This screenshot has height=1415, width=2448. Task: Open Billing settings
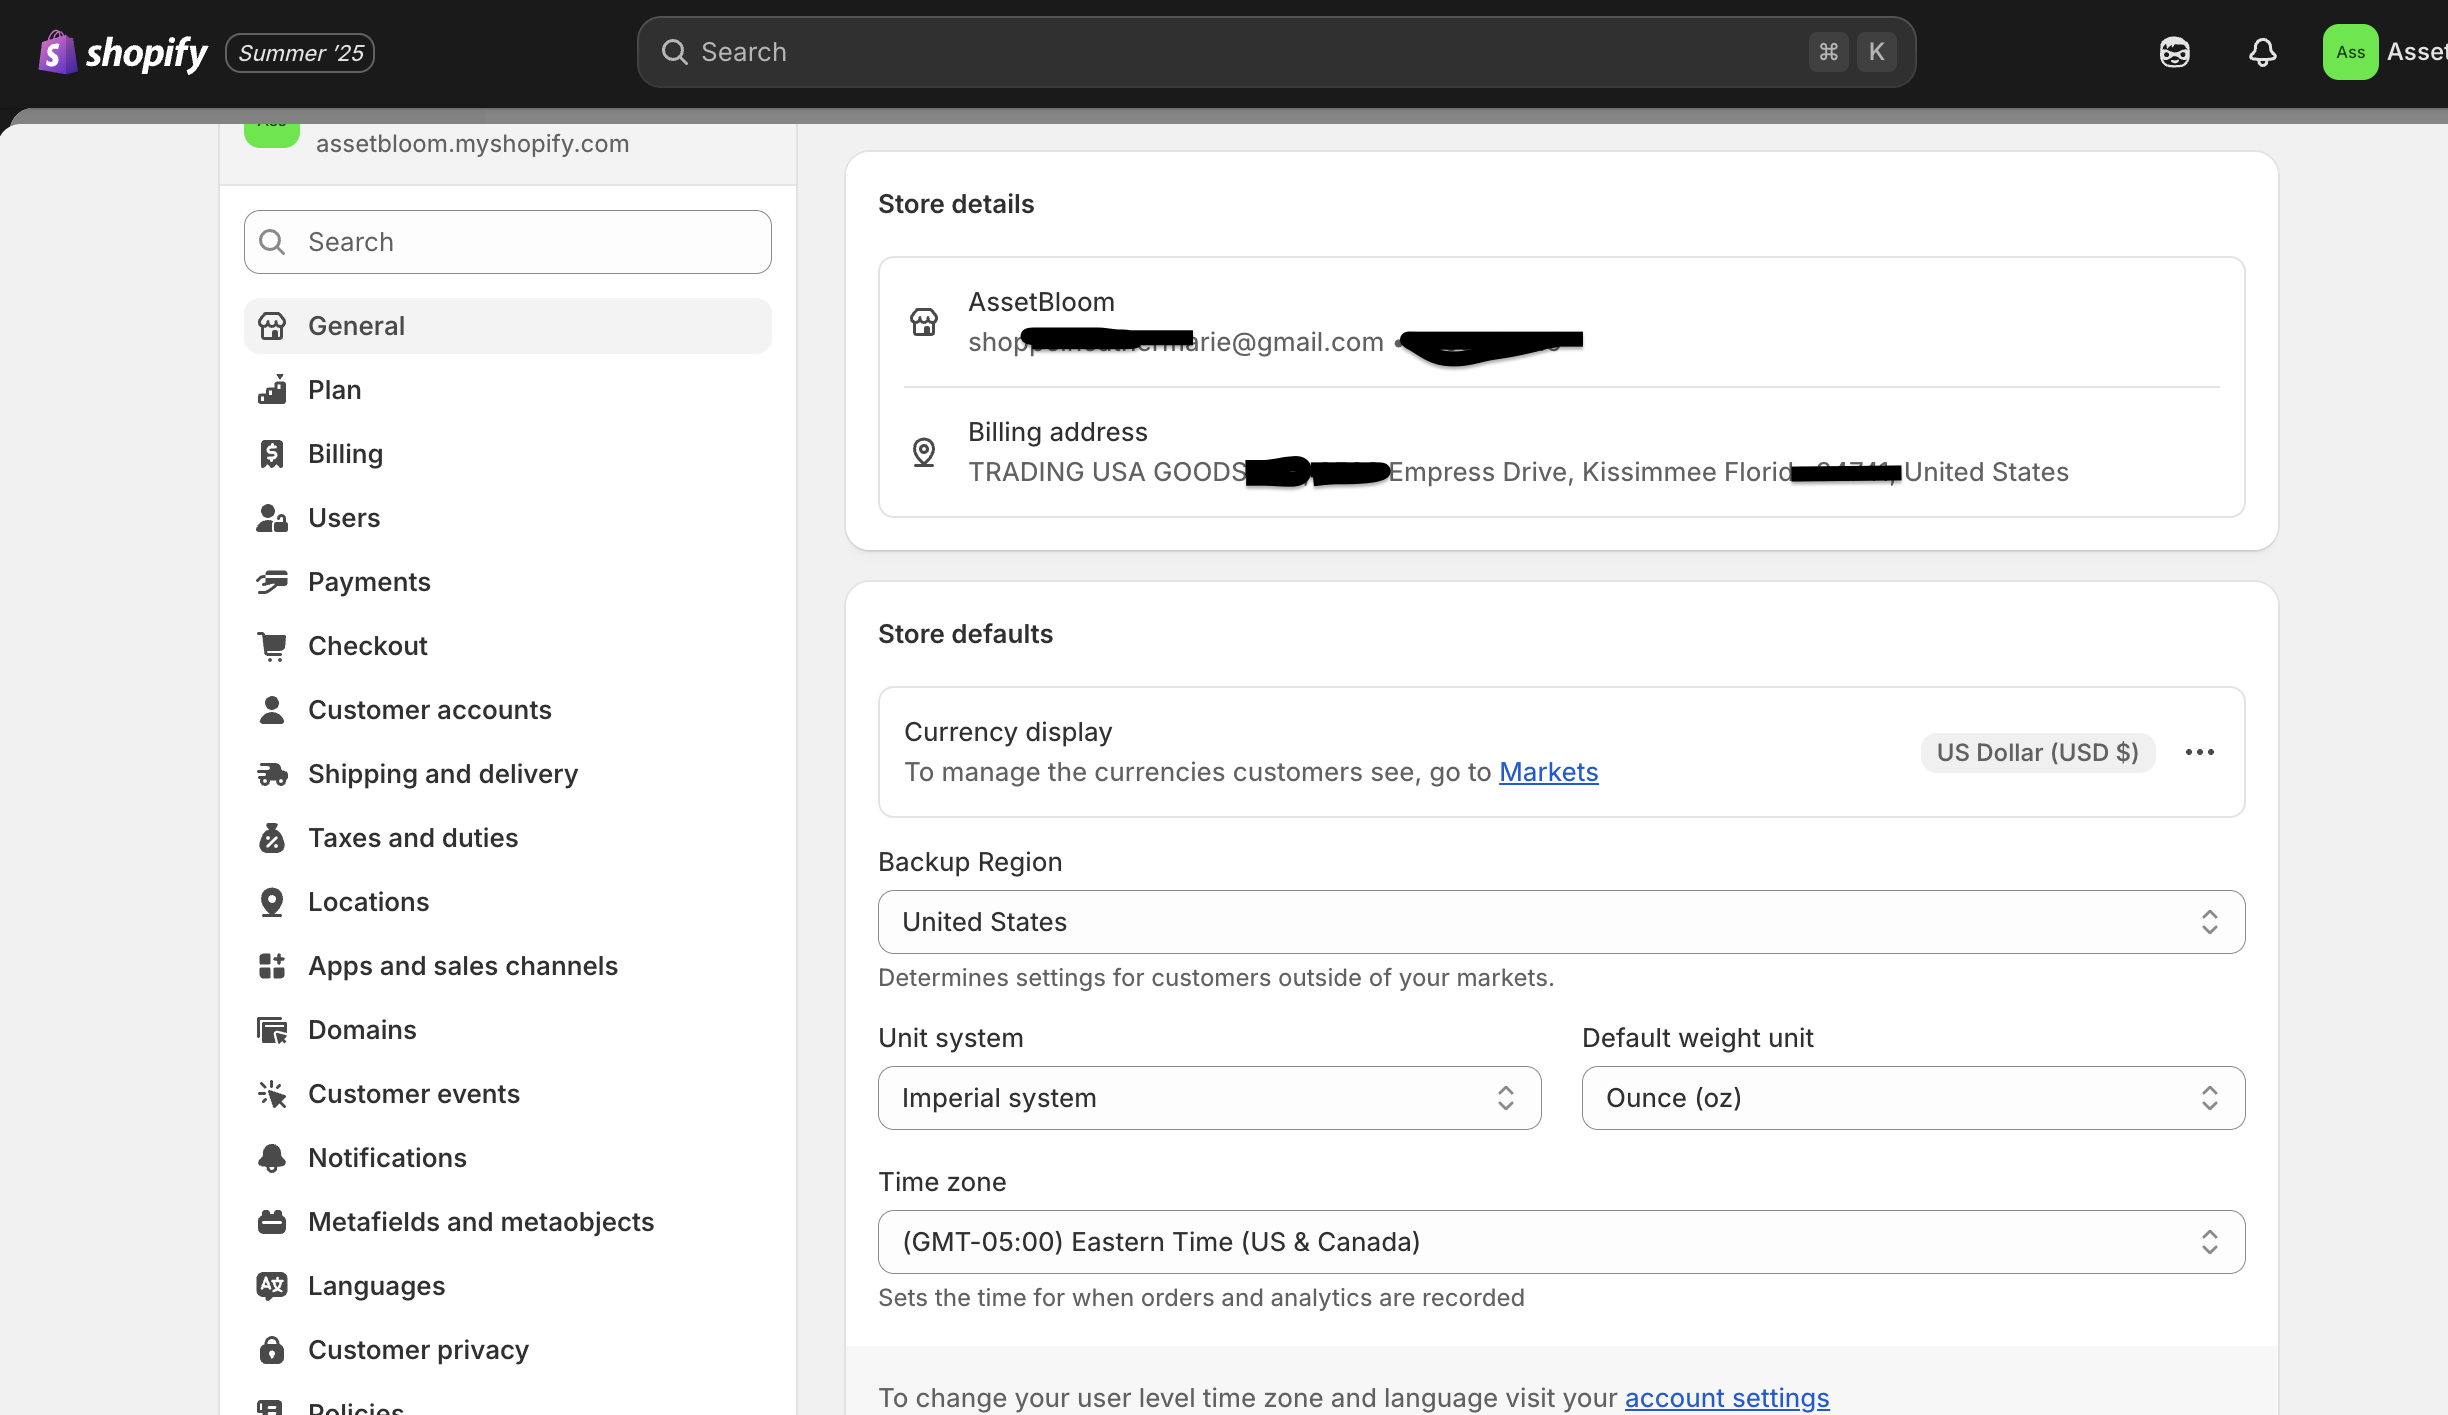point(508,454)
